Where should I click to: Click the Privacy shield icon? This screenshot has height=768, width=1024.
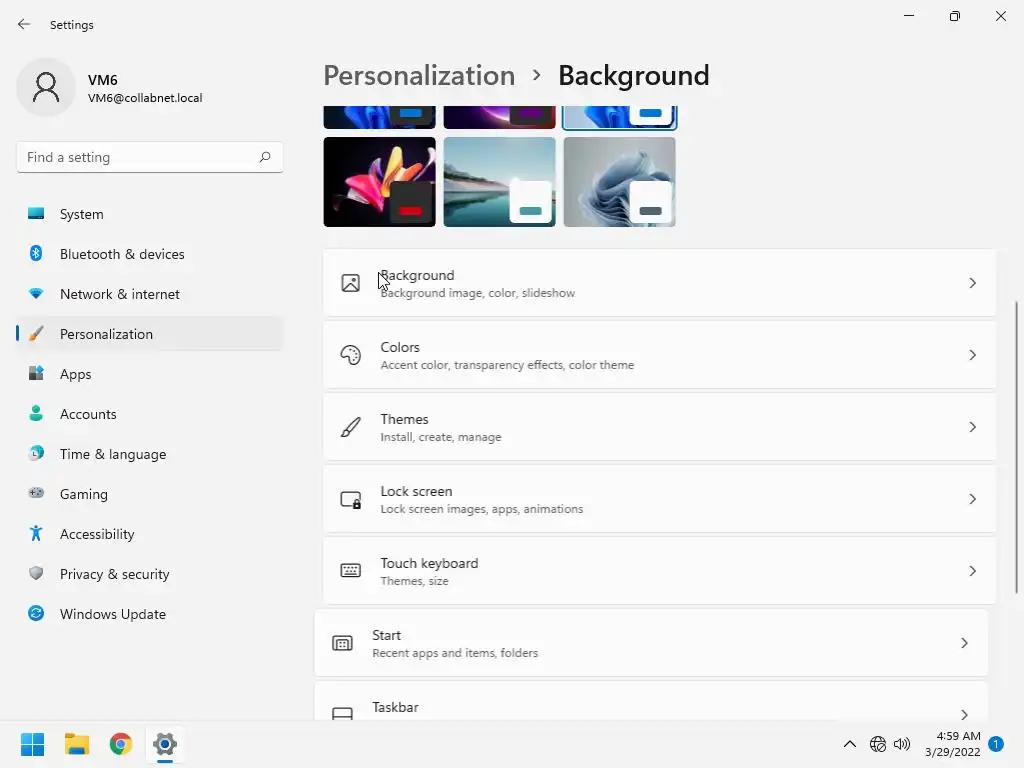point(36,573)
